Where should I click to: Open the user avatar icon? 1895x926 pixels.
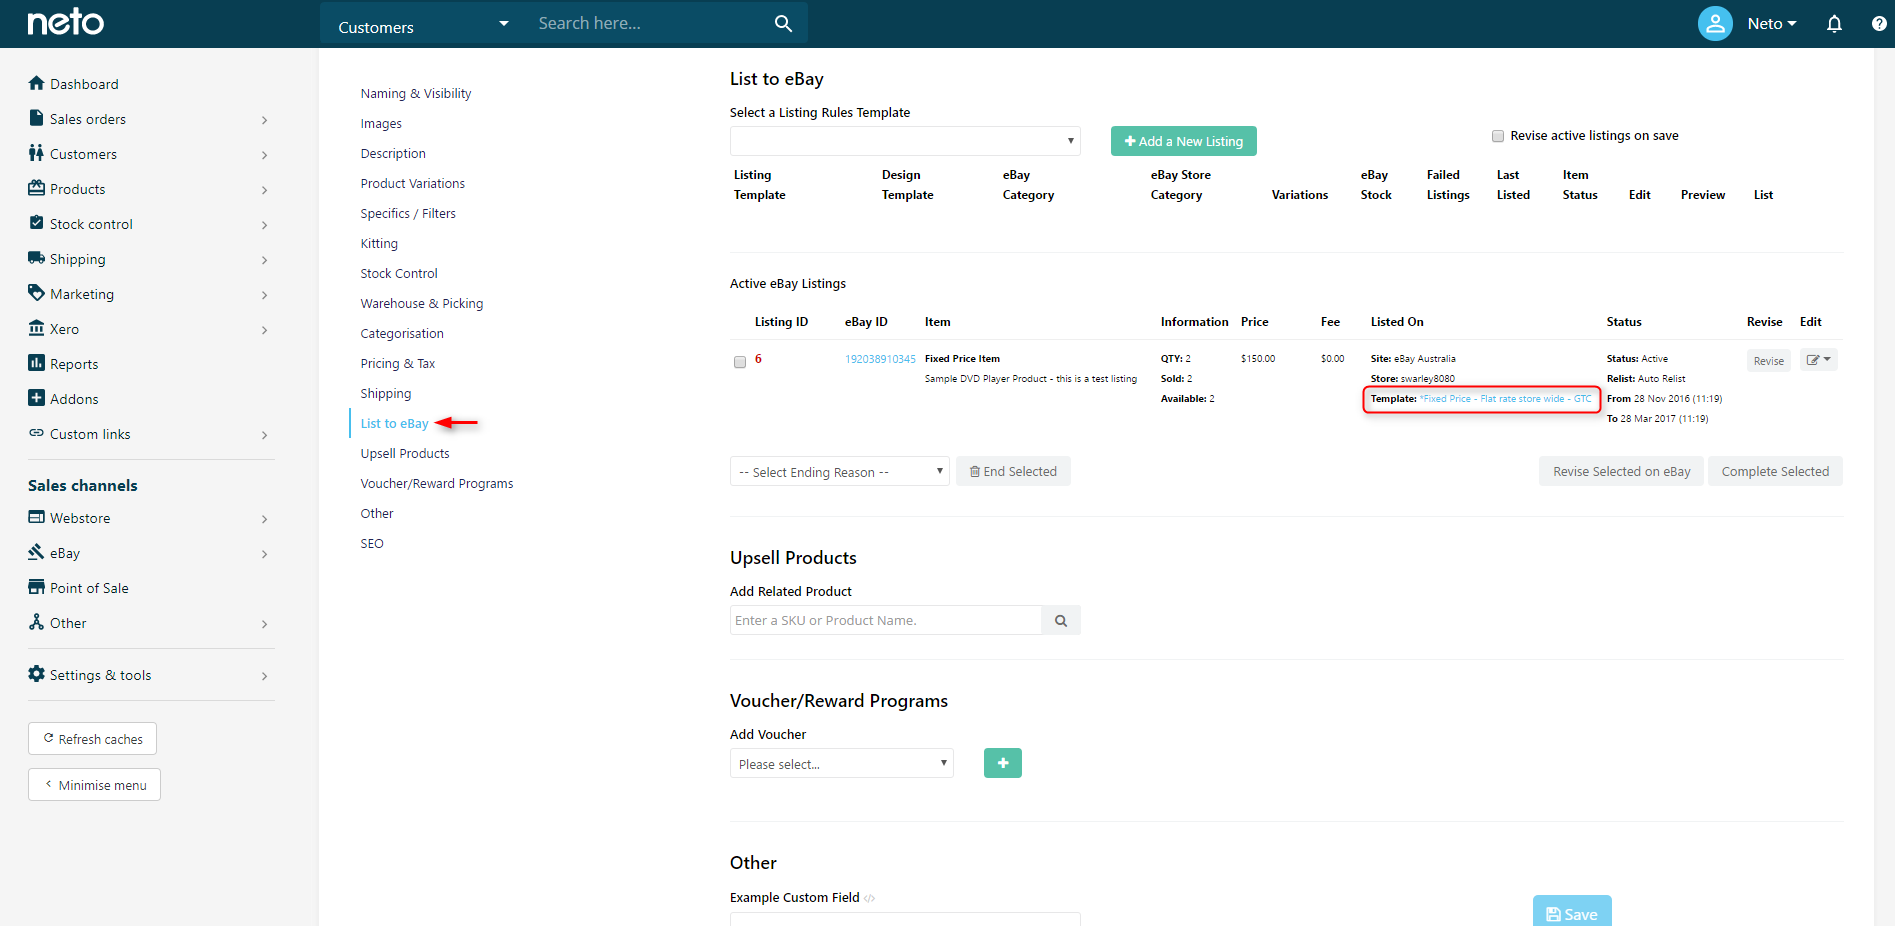tap(1715, 23)
